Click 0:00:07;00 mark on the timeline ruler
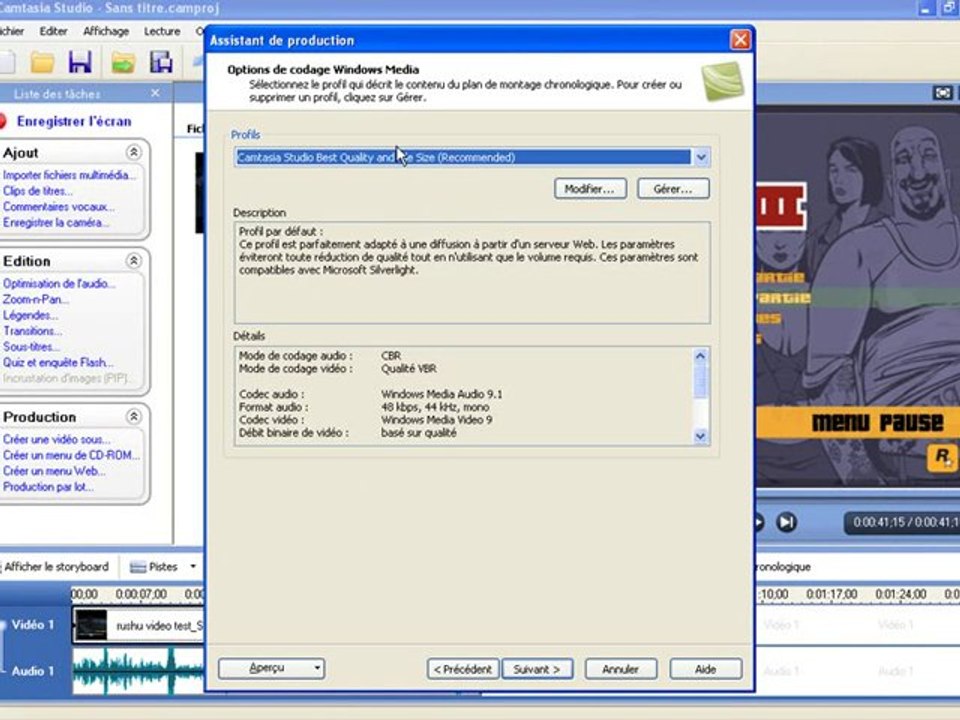Viewport: 960px width, 720px height. (141, 594)
